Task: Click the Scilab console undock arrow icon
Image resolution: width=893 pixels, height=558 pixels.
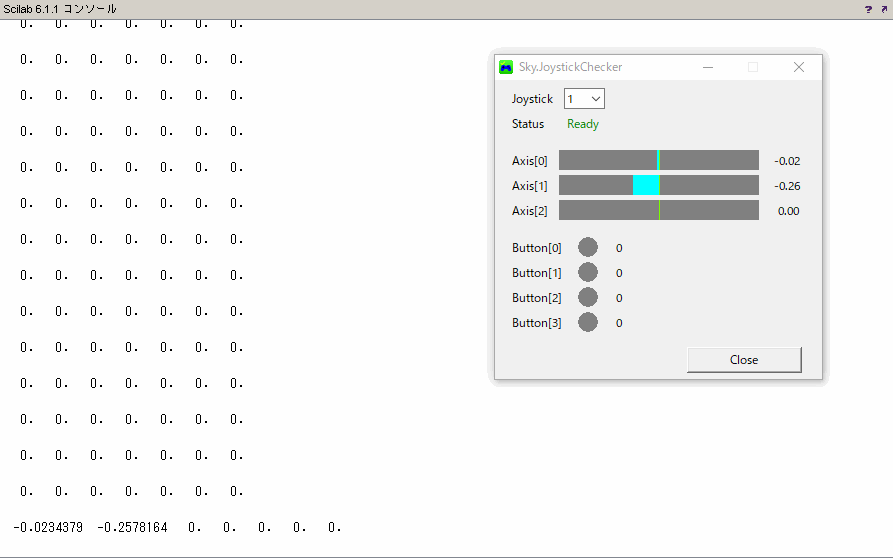Action: coord(884,9)
